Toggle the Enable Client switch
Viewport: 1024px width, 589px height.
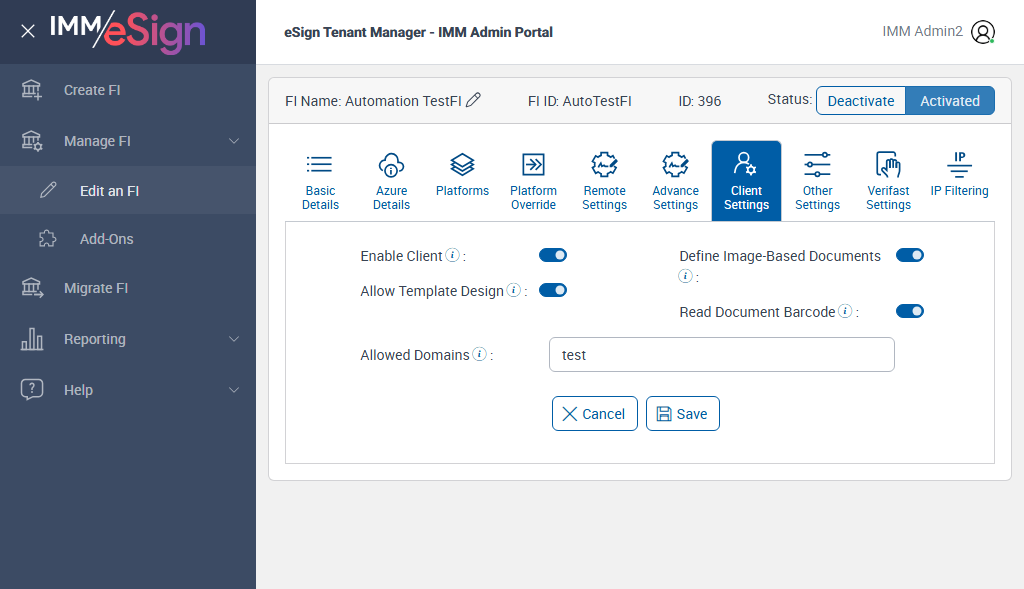point(553,255)
